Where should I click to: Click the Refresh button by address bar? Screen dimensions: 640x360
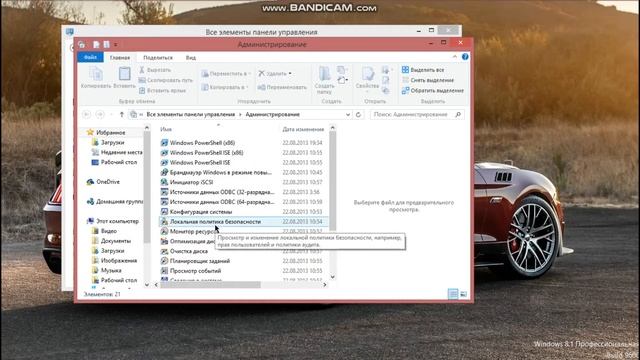click(358, 115)
